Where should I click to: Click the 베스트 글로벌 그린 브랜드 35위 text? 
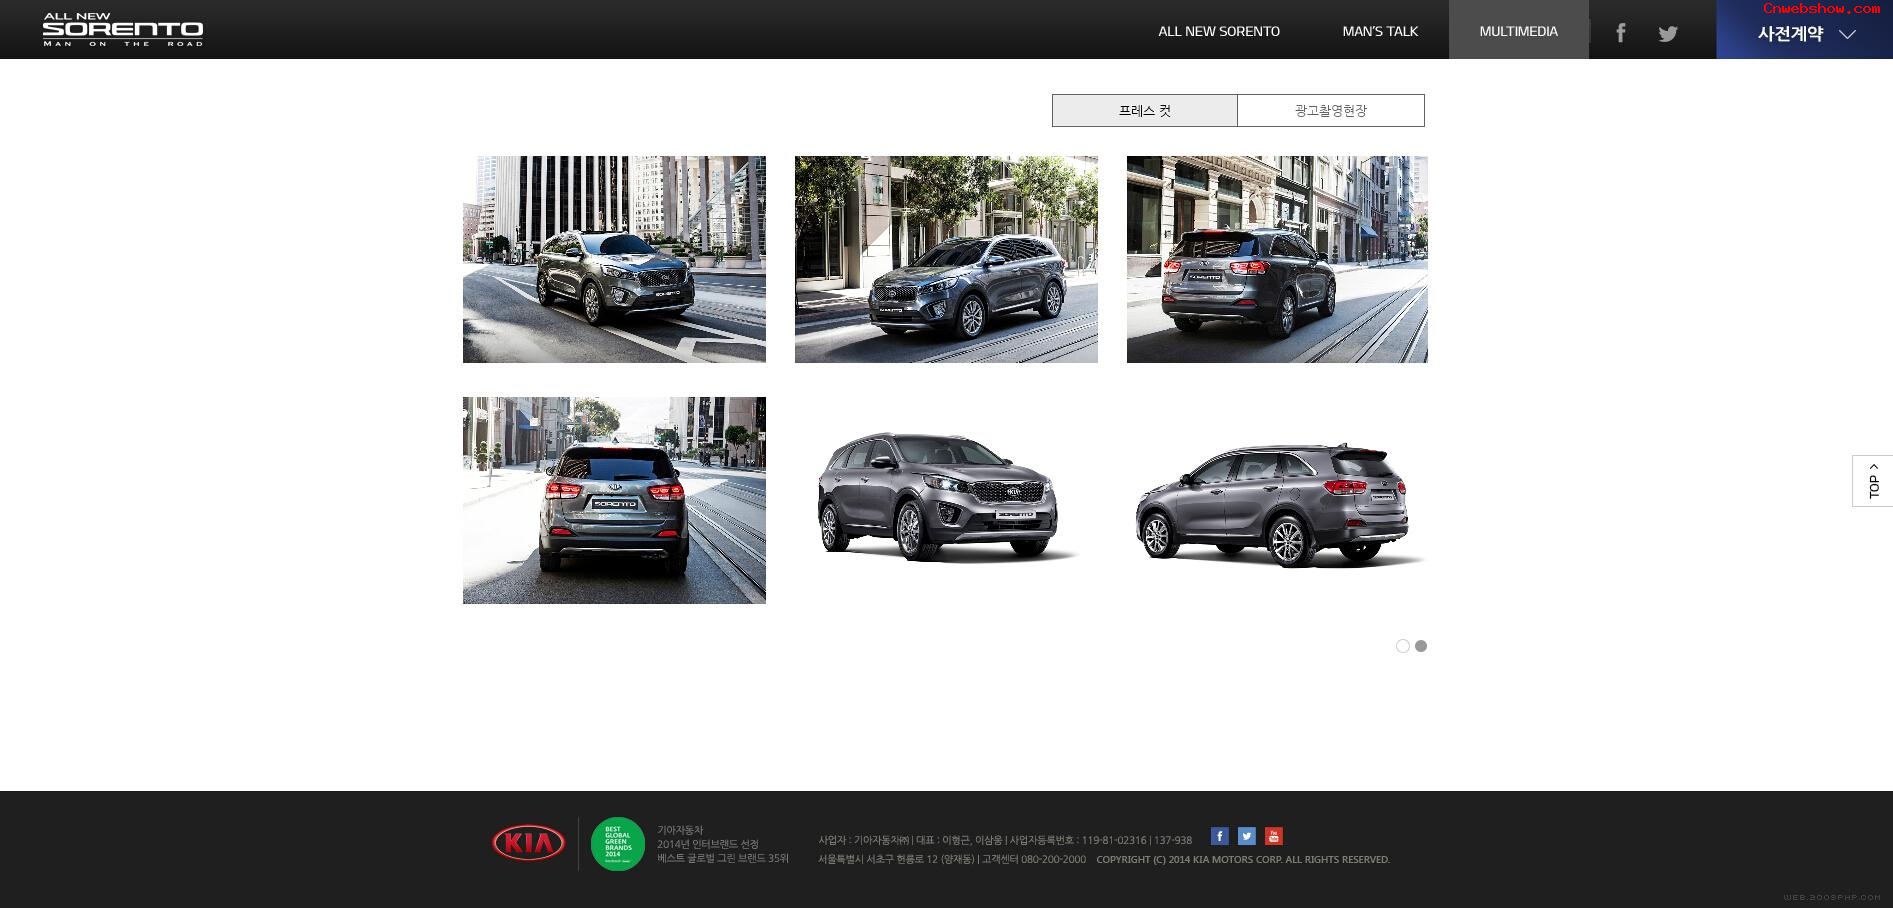tap(723, 859)
